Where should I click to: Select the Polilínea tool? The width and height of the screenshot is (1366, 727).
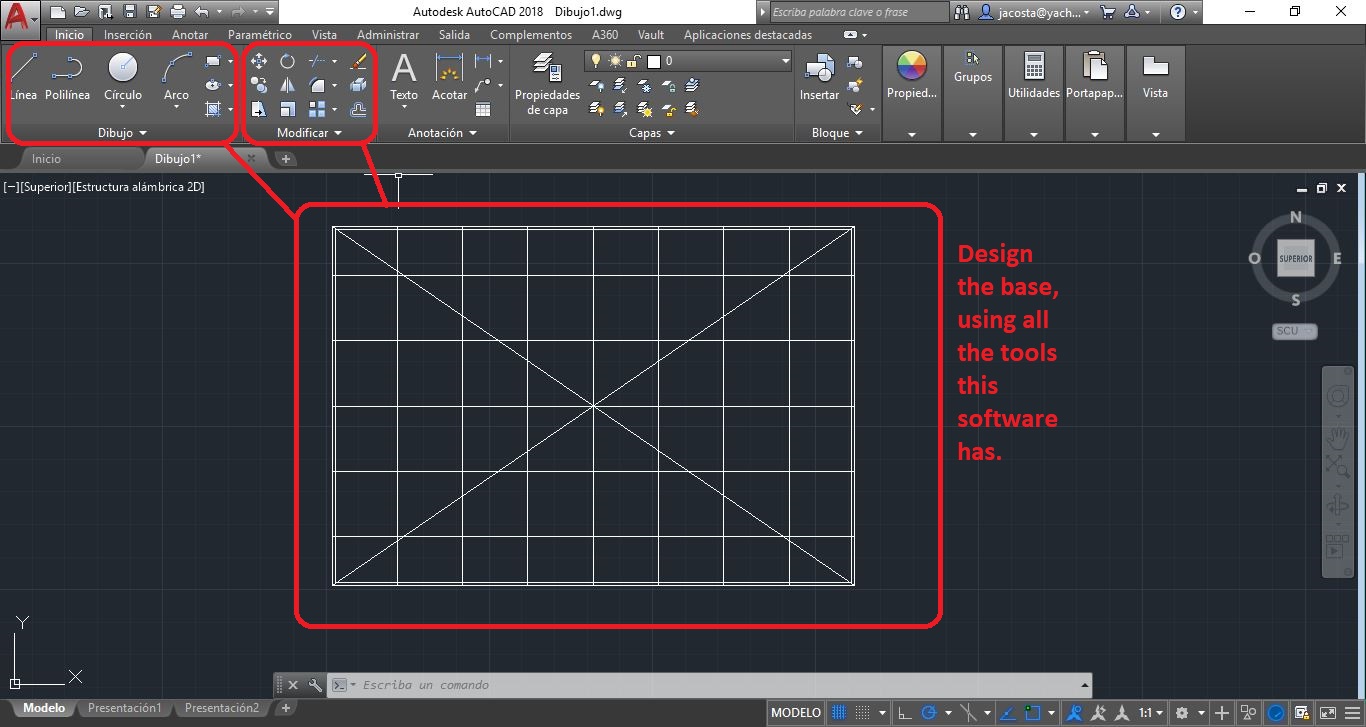point(67,77)
